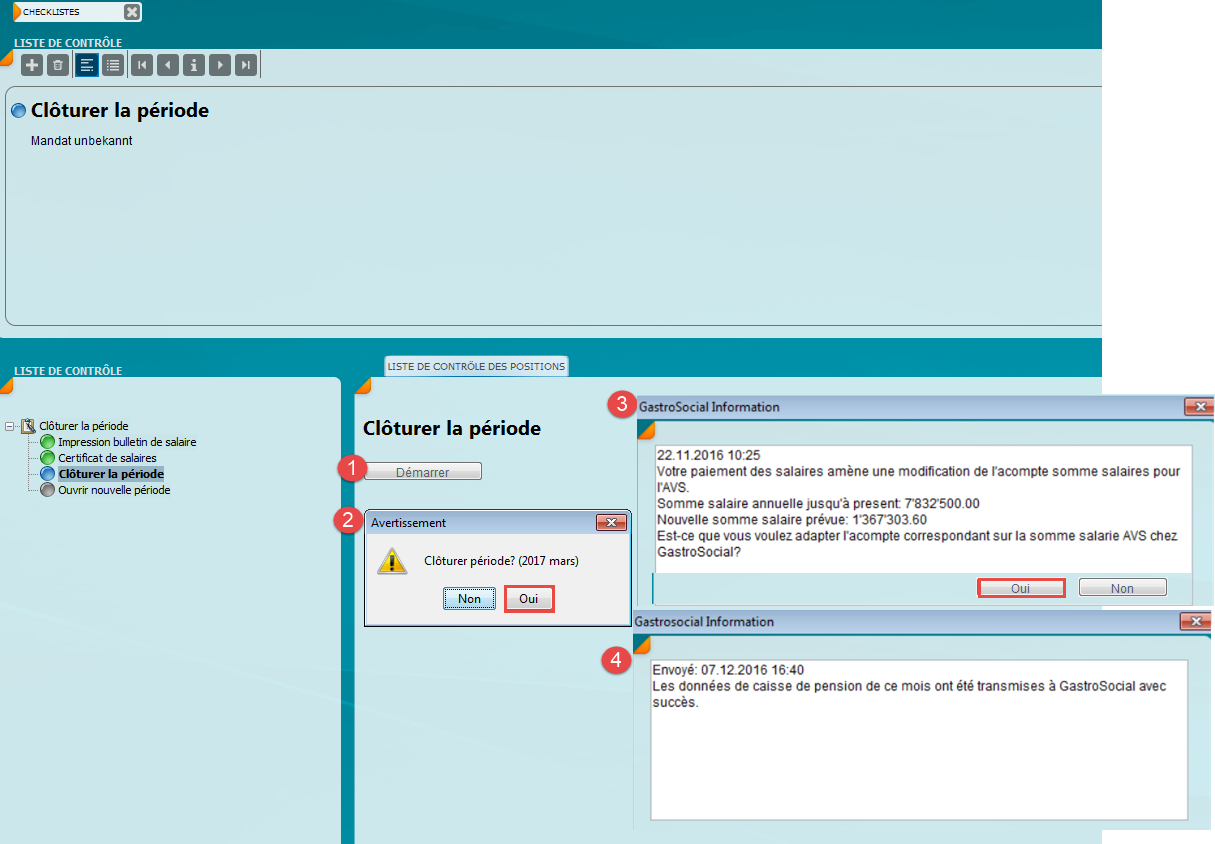Screen dimensions: 1215x844
Task: Switch to the list view icon
Action: pos(113,66)
